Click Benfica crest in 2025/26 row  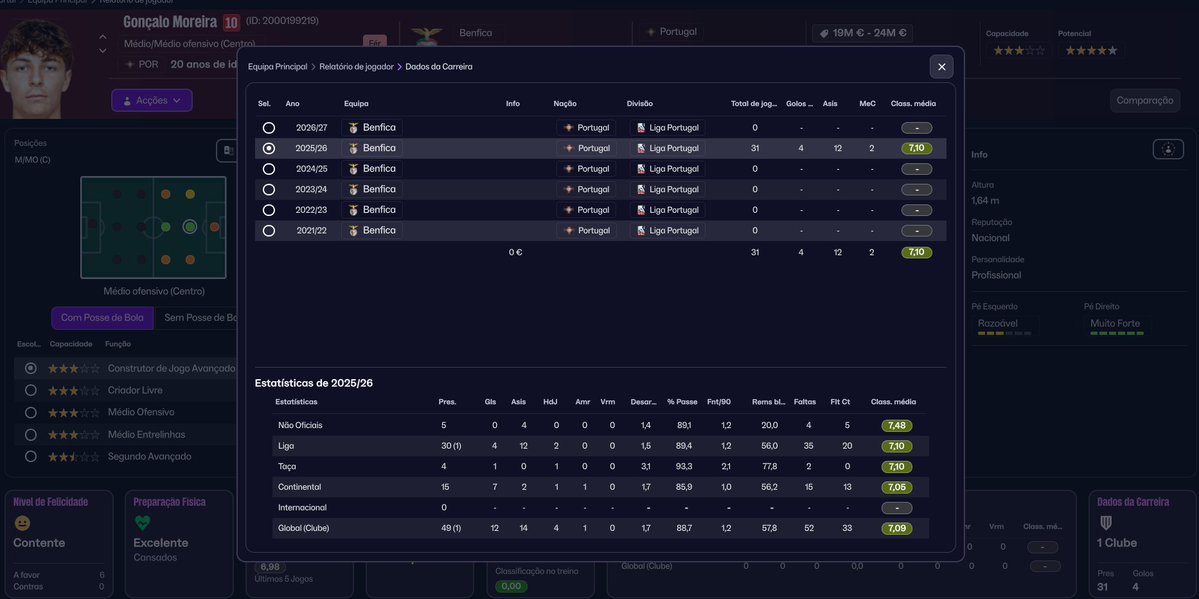353,148
